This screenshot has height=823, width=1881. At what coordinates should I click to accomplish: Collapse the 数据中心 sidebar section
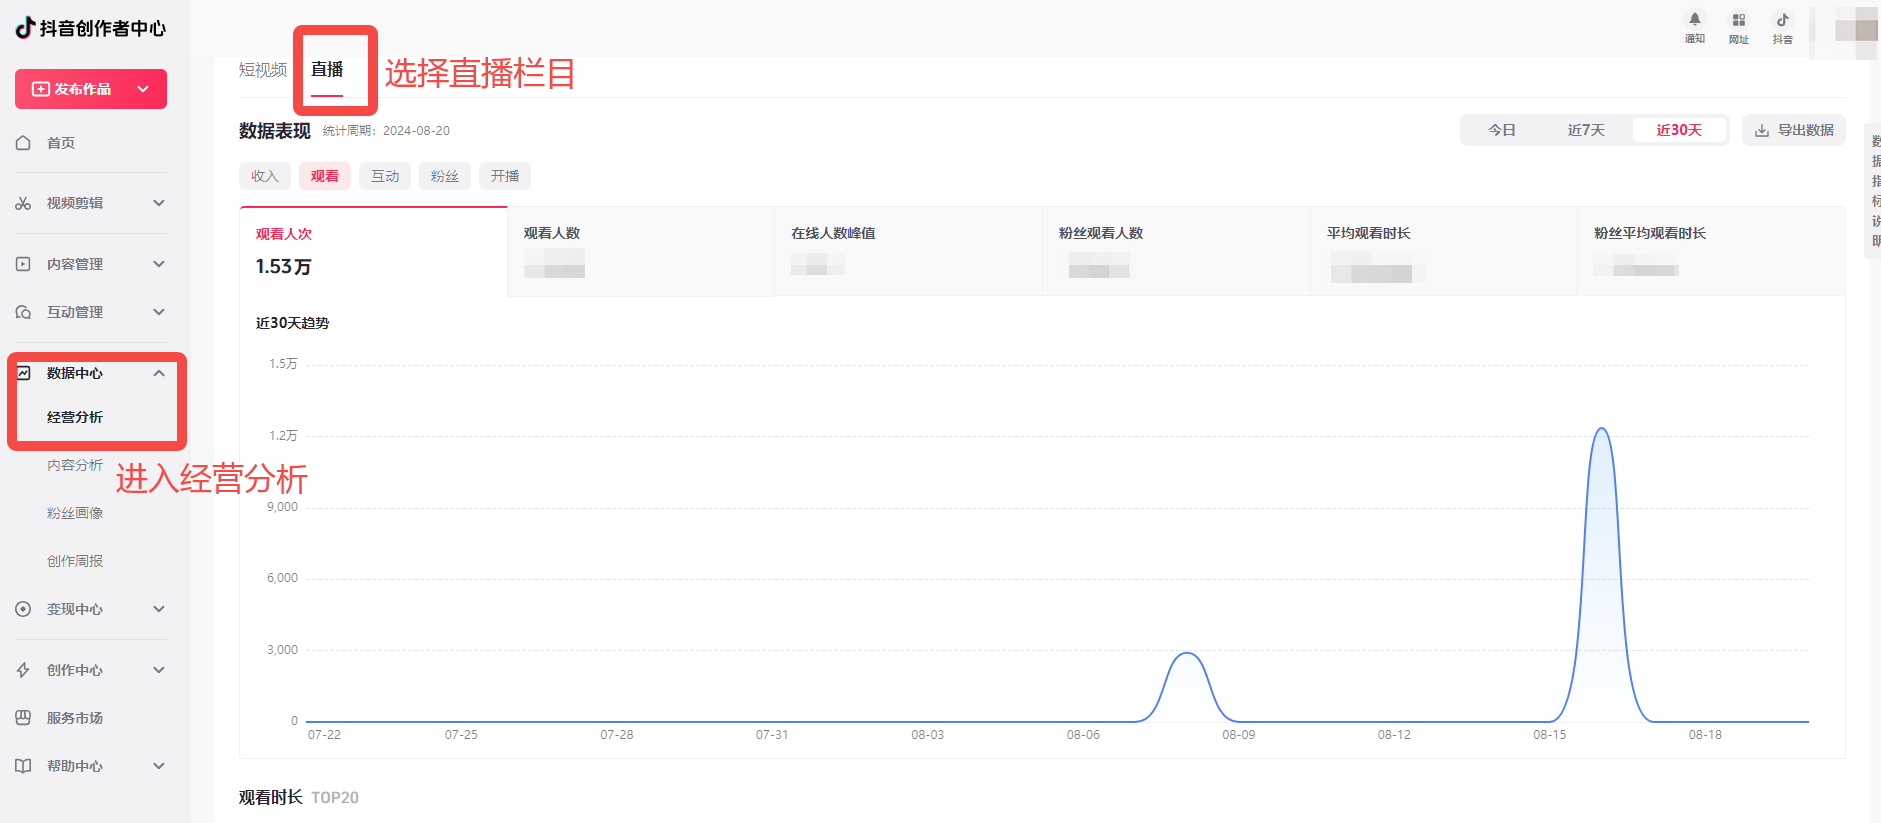pyautogui.click(x=159, y=373)
